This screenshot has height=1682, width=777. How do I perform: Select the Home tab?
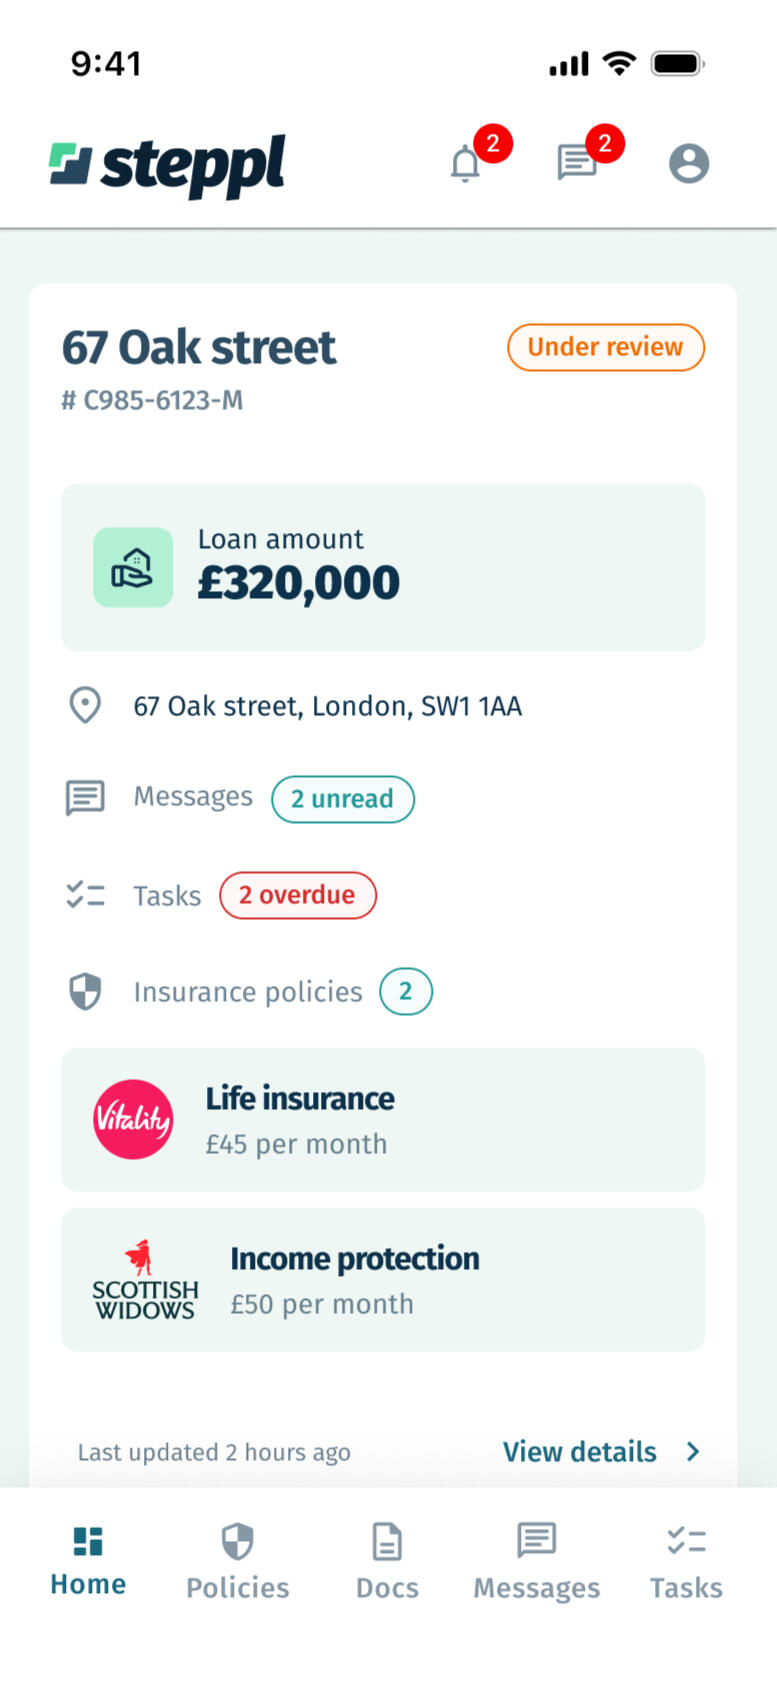88,1562
